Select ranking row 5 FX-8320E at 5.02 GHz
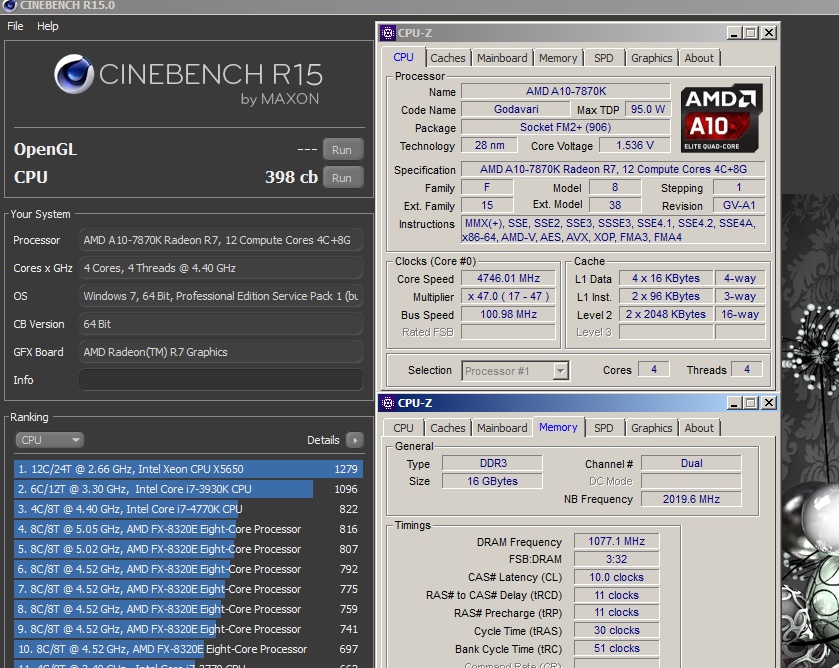Viewport: 839px width, 668px height. 188,549
